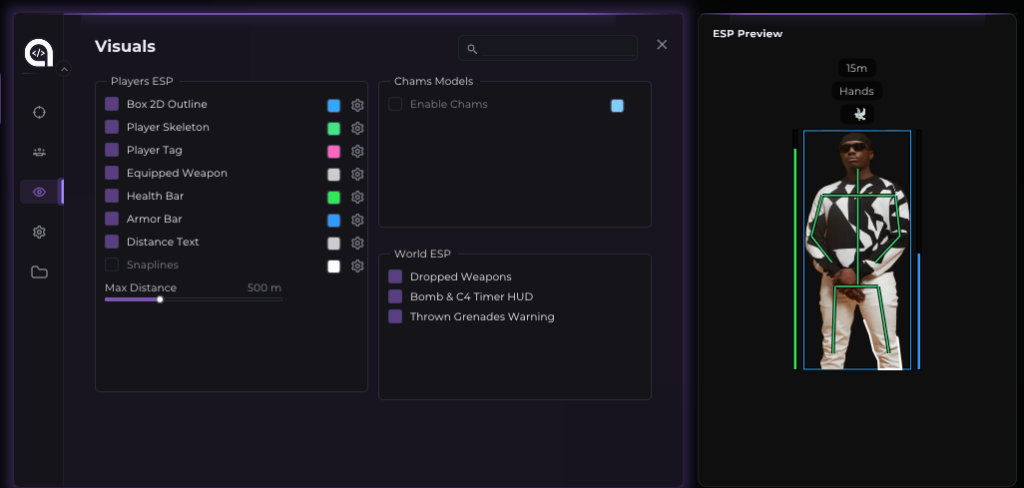Click the Hands weapon label in preview
This screenshot has width=1024, height=488.
857,91
